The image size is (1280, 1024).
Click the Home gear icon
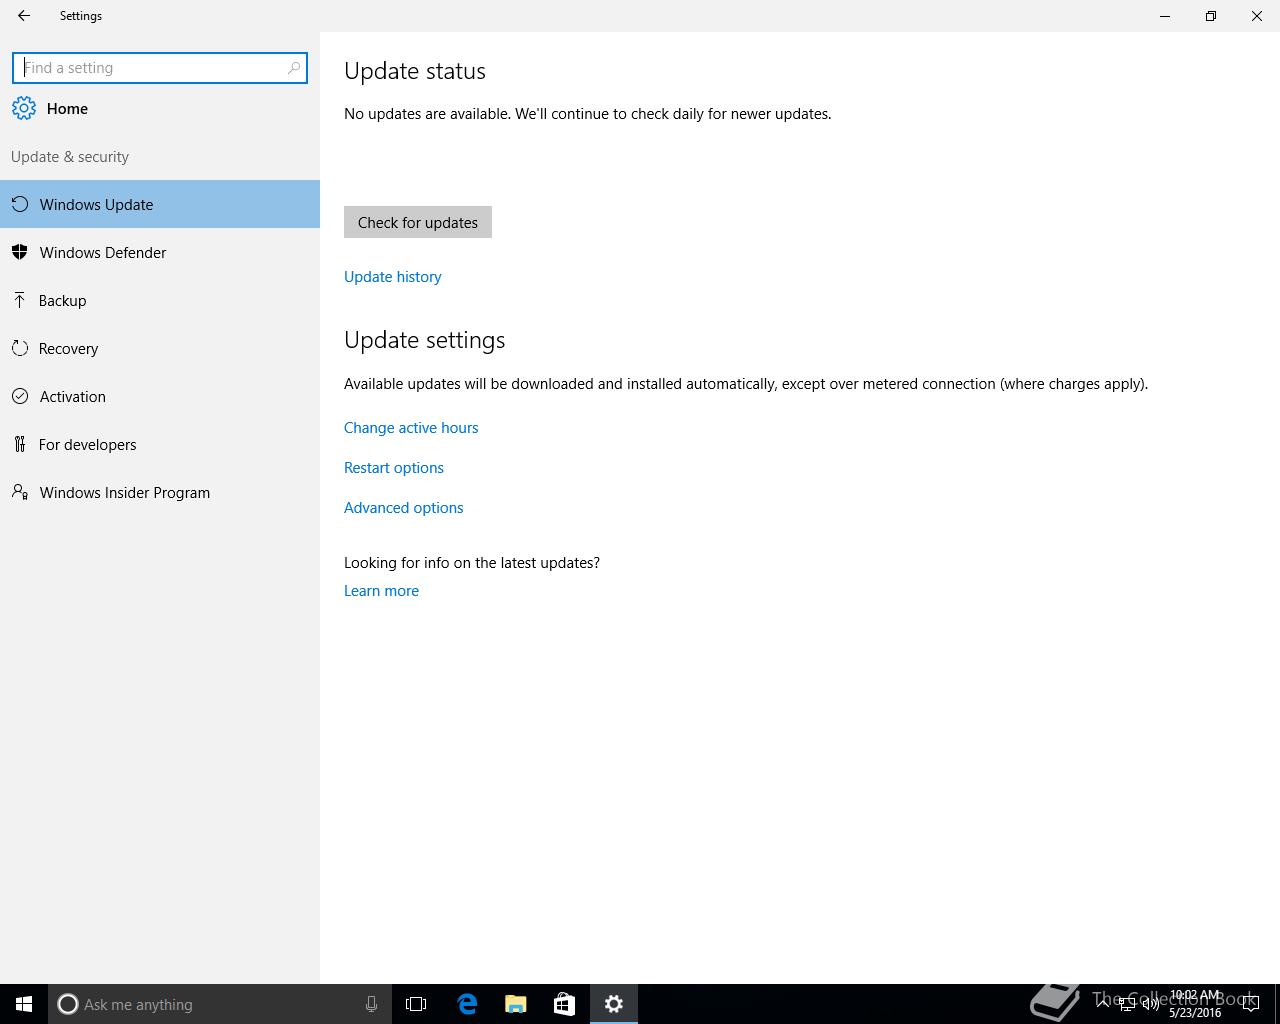click(x=24, y=108)
